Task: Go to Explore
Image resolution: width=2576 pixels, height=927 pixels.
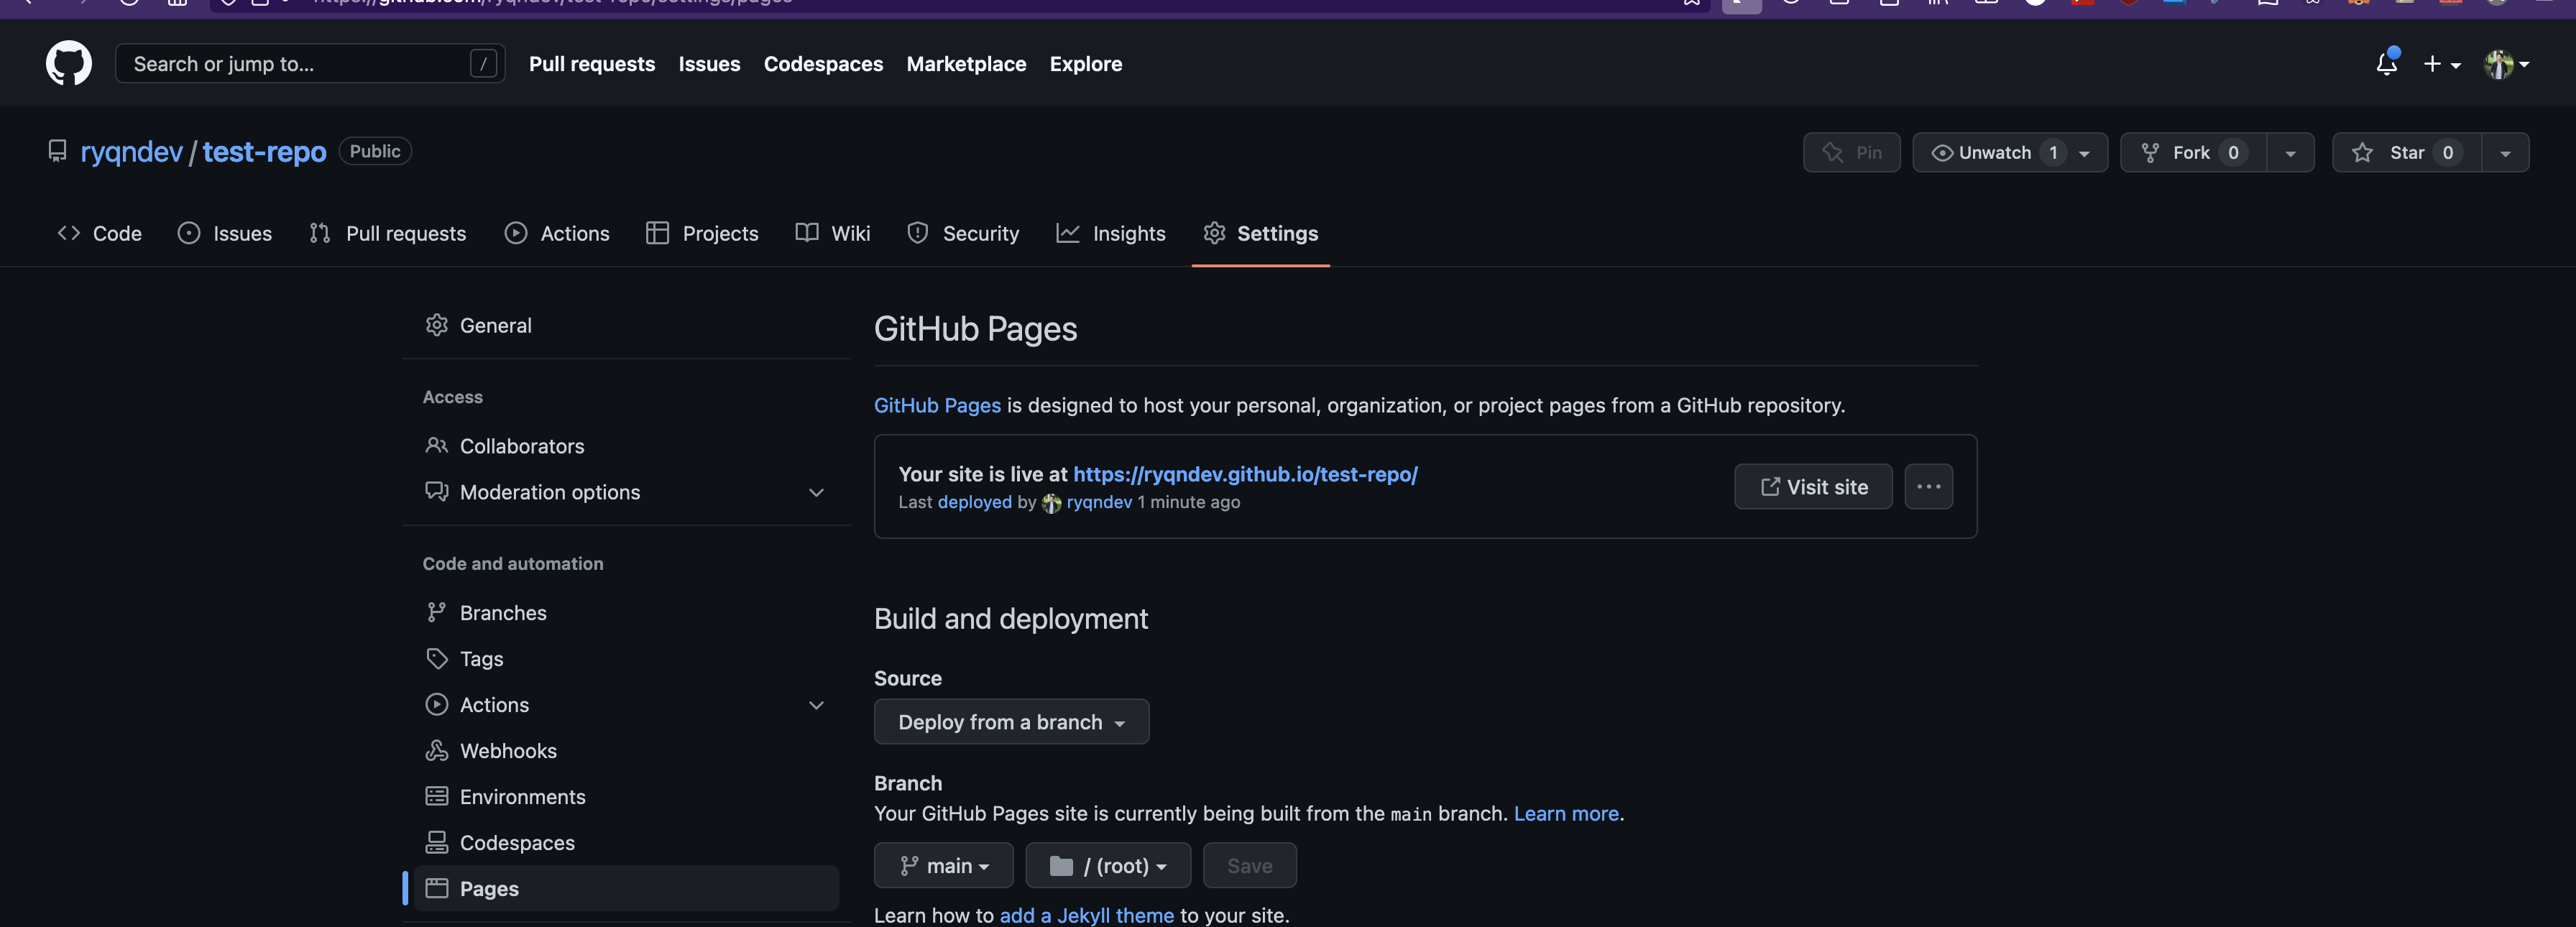Action: tap(1085, 64)
